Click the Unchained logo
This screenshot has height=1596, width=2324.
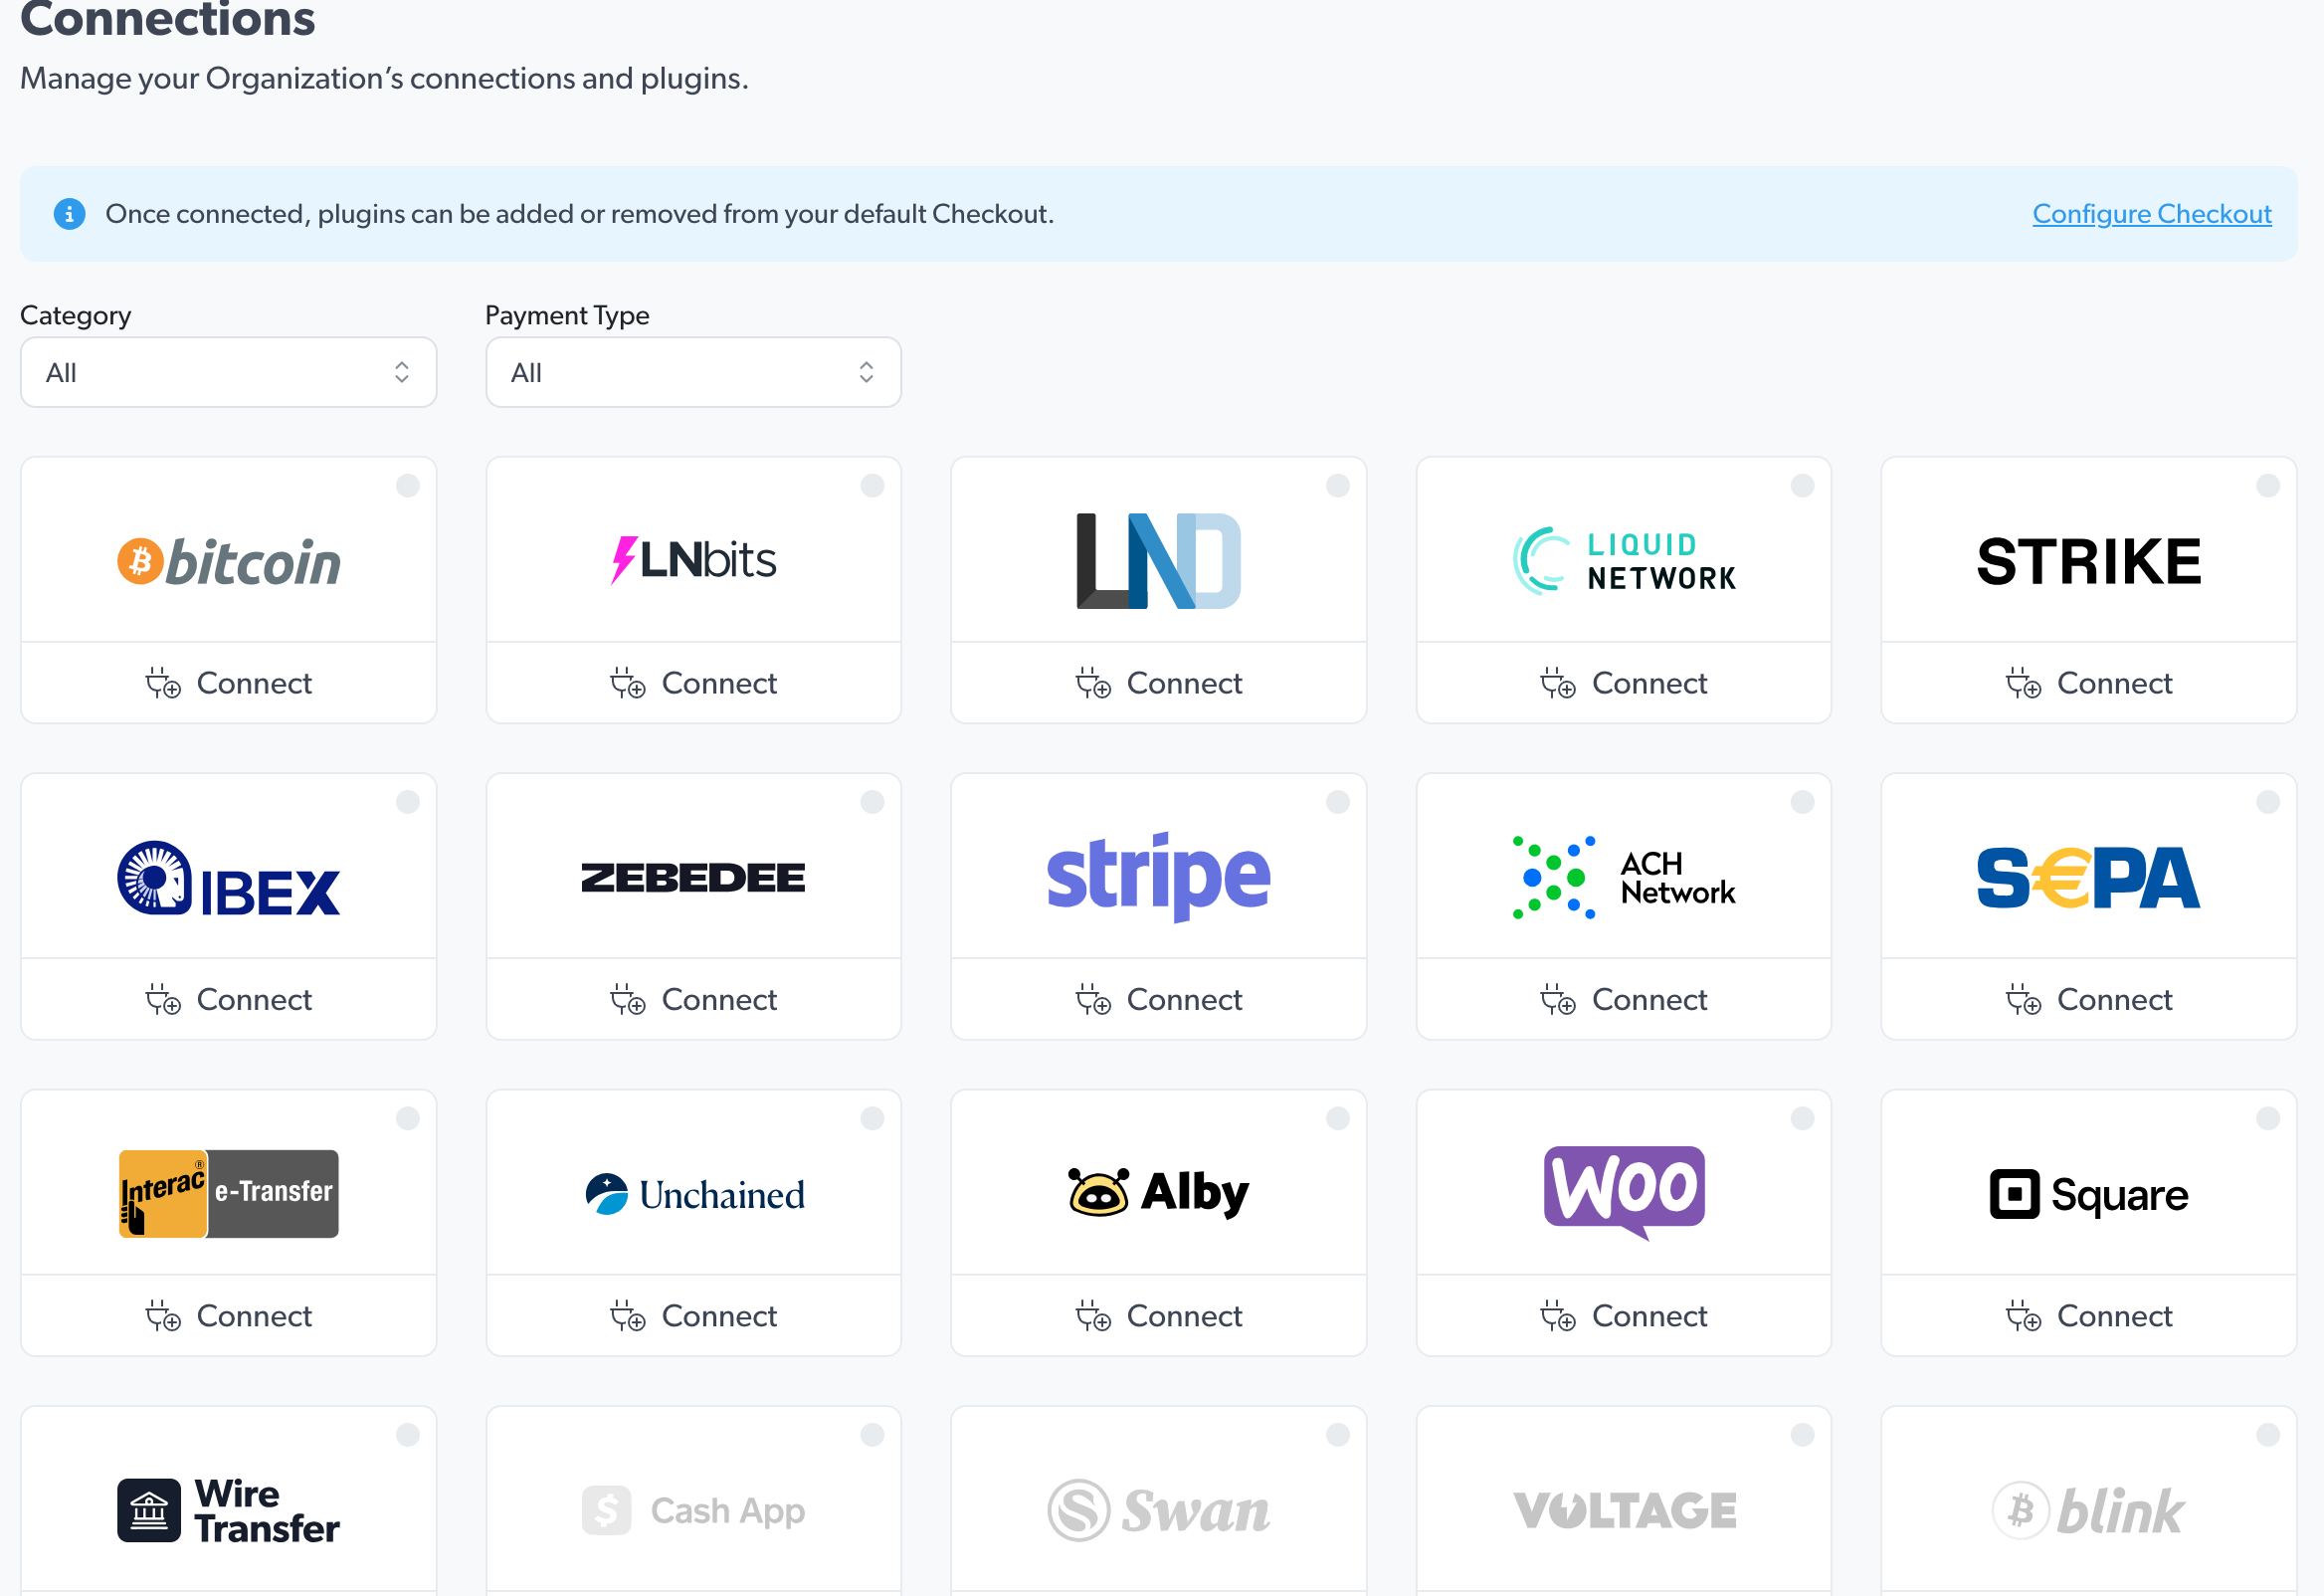click(694, 1194)
